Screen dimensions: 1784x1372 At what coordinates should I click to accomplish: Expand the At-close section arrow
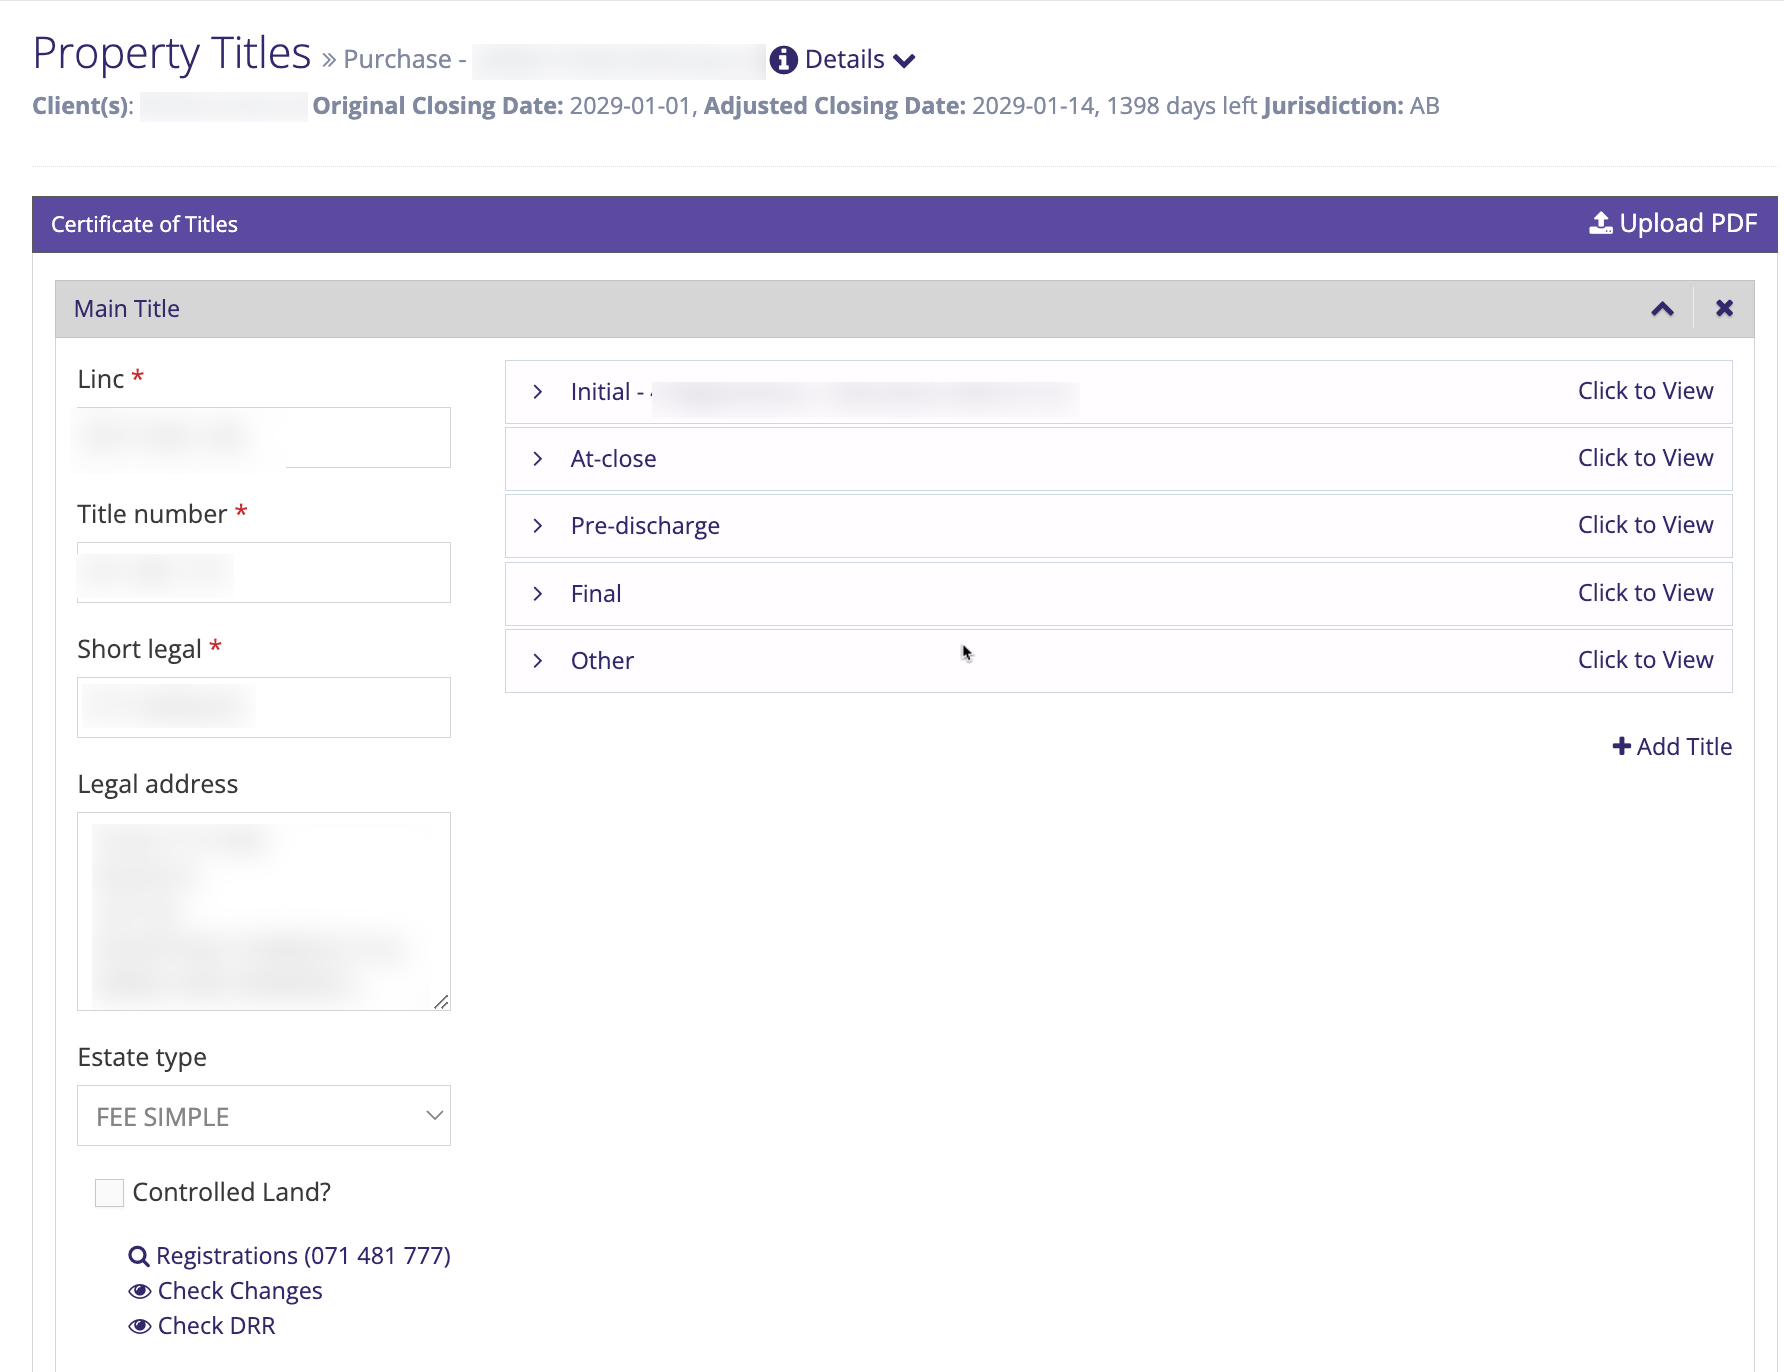[x=538, y=459]
